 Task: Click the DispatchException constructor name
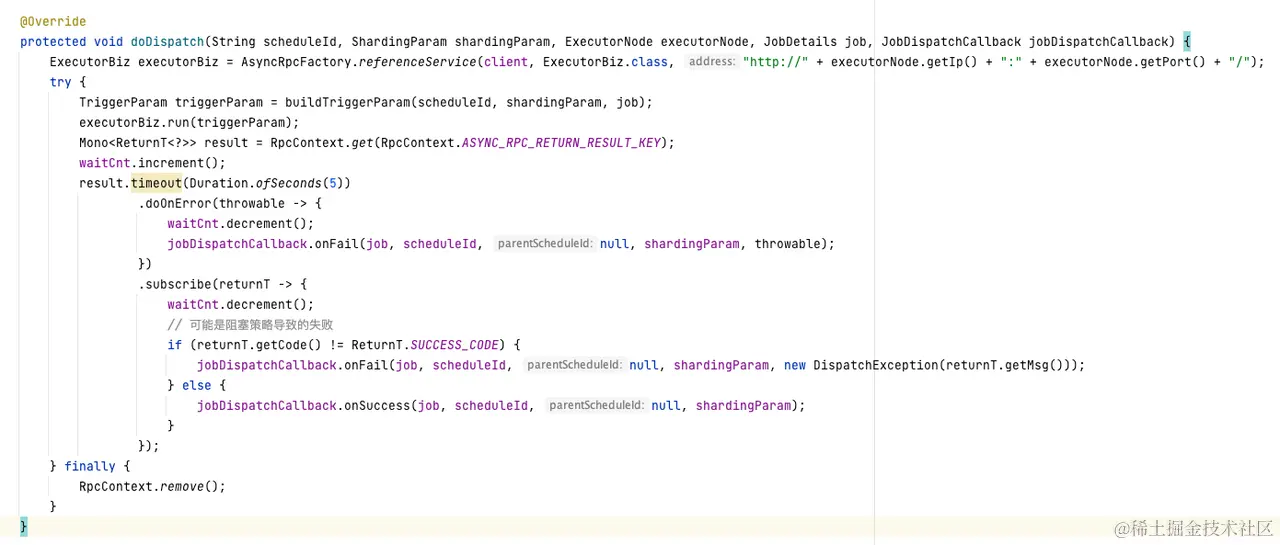(x=874, y=365)
